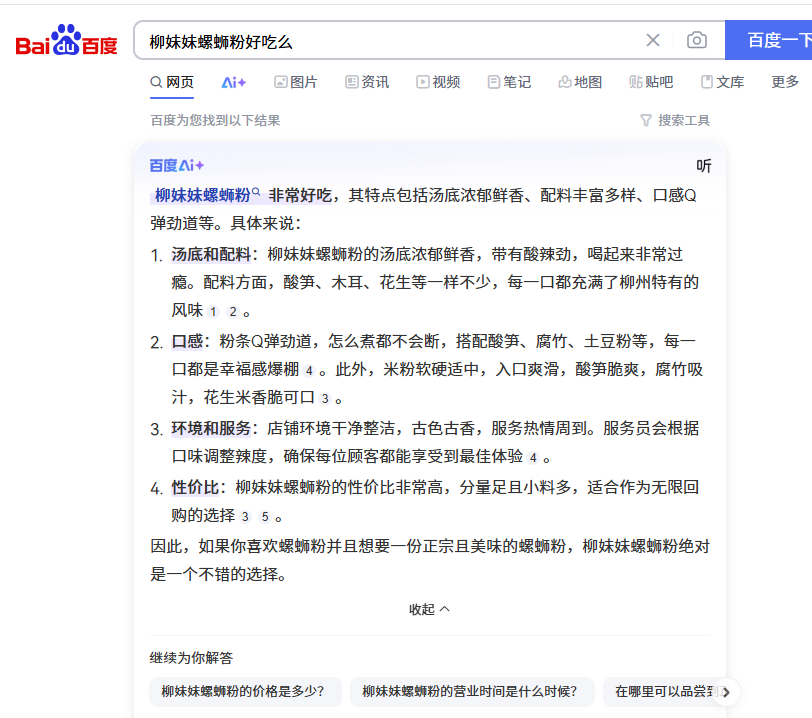Open the 文库 tab

click(x=722, y=82)
